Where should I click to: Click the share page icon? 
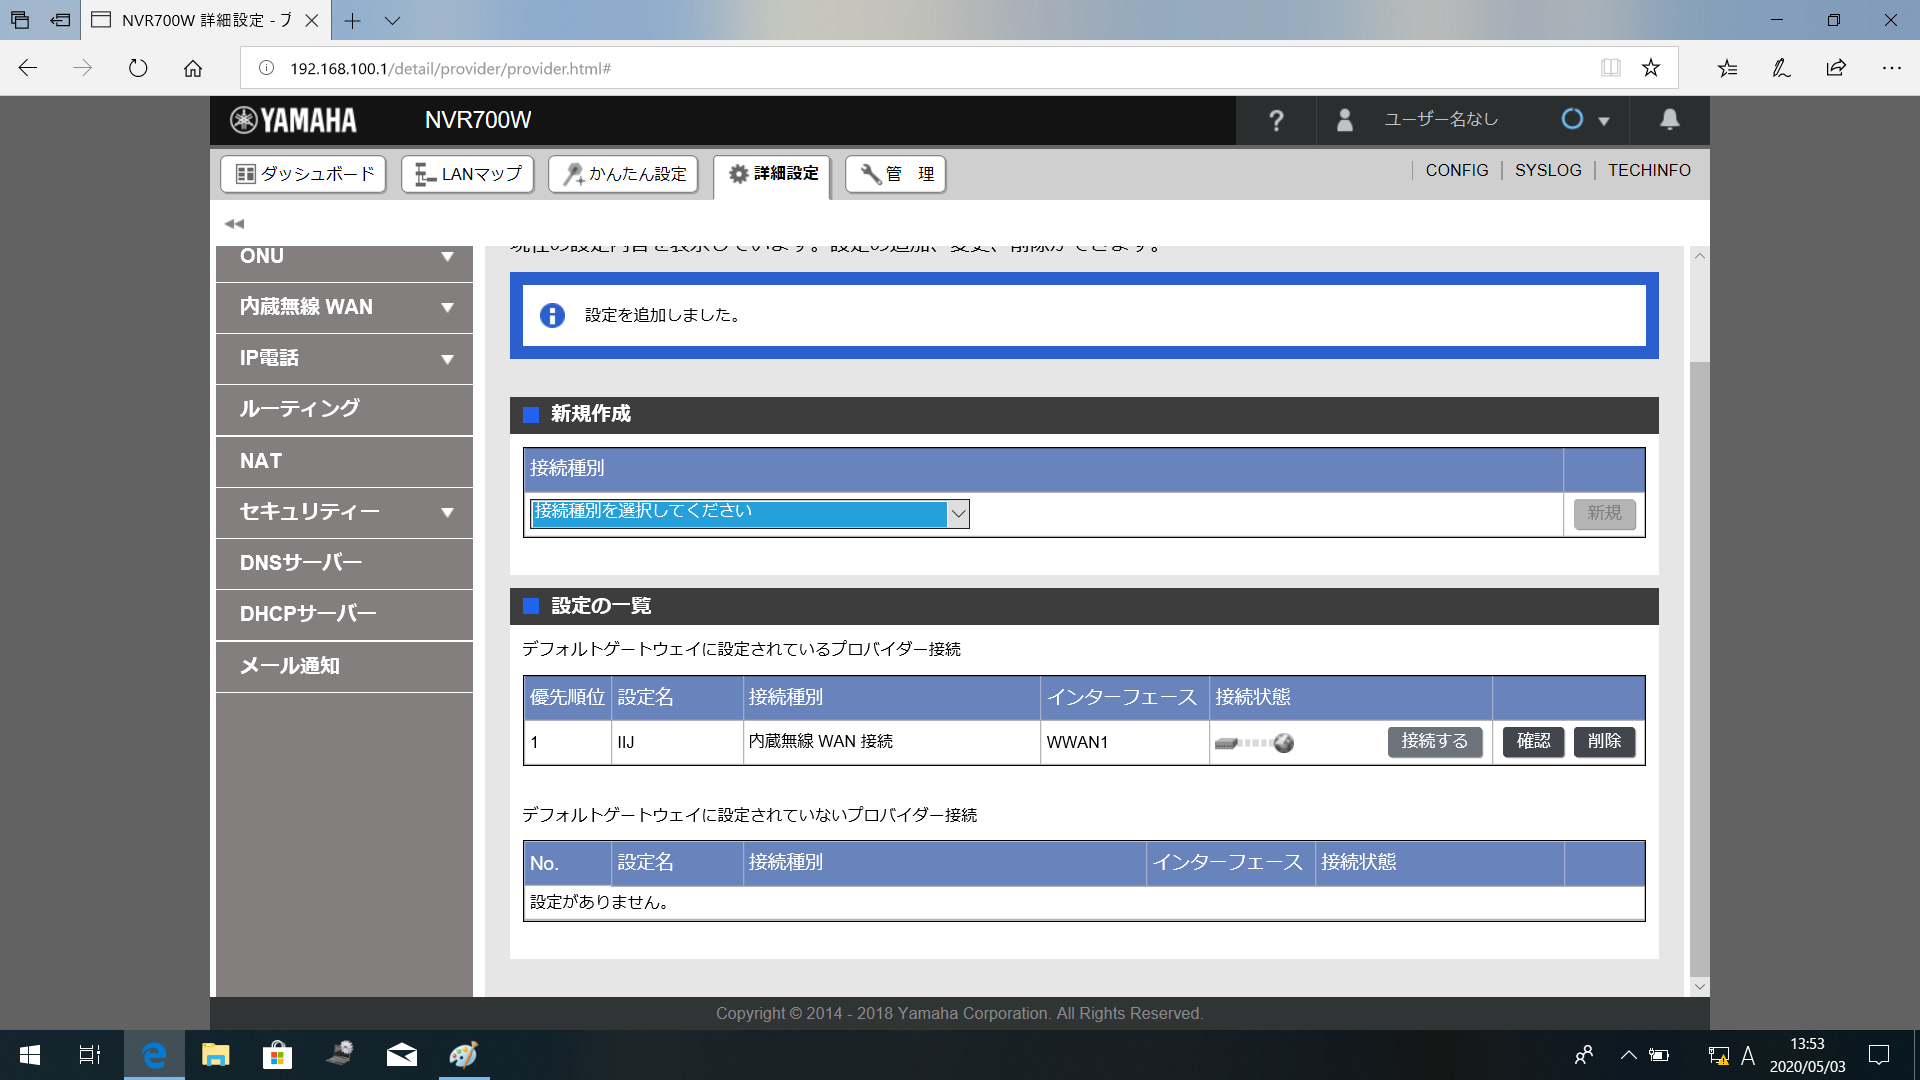point(1836,68)
